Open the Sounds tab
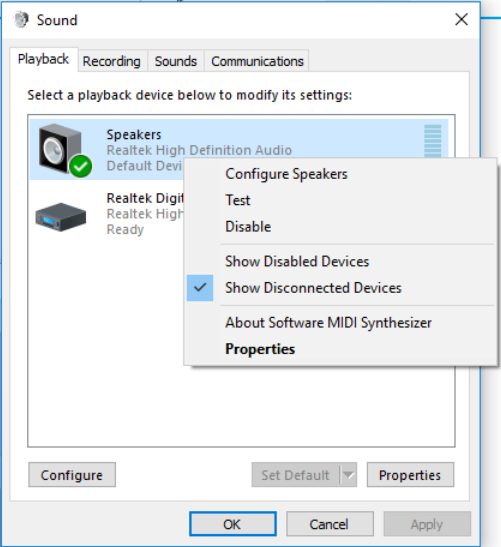Screen dimensions: 501x547 (176, 61)
